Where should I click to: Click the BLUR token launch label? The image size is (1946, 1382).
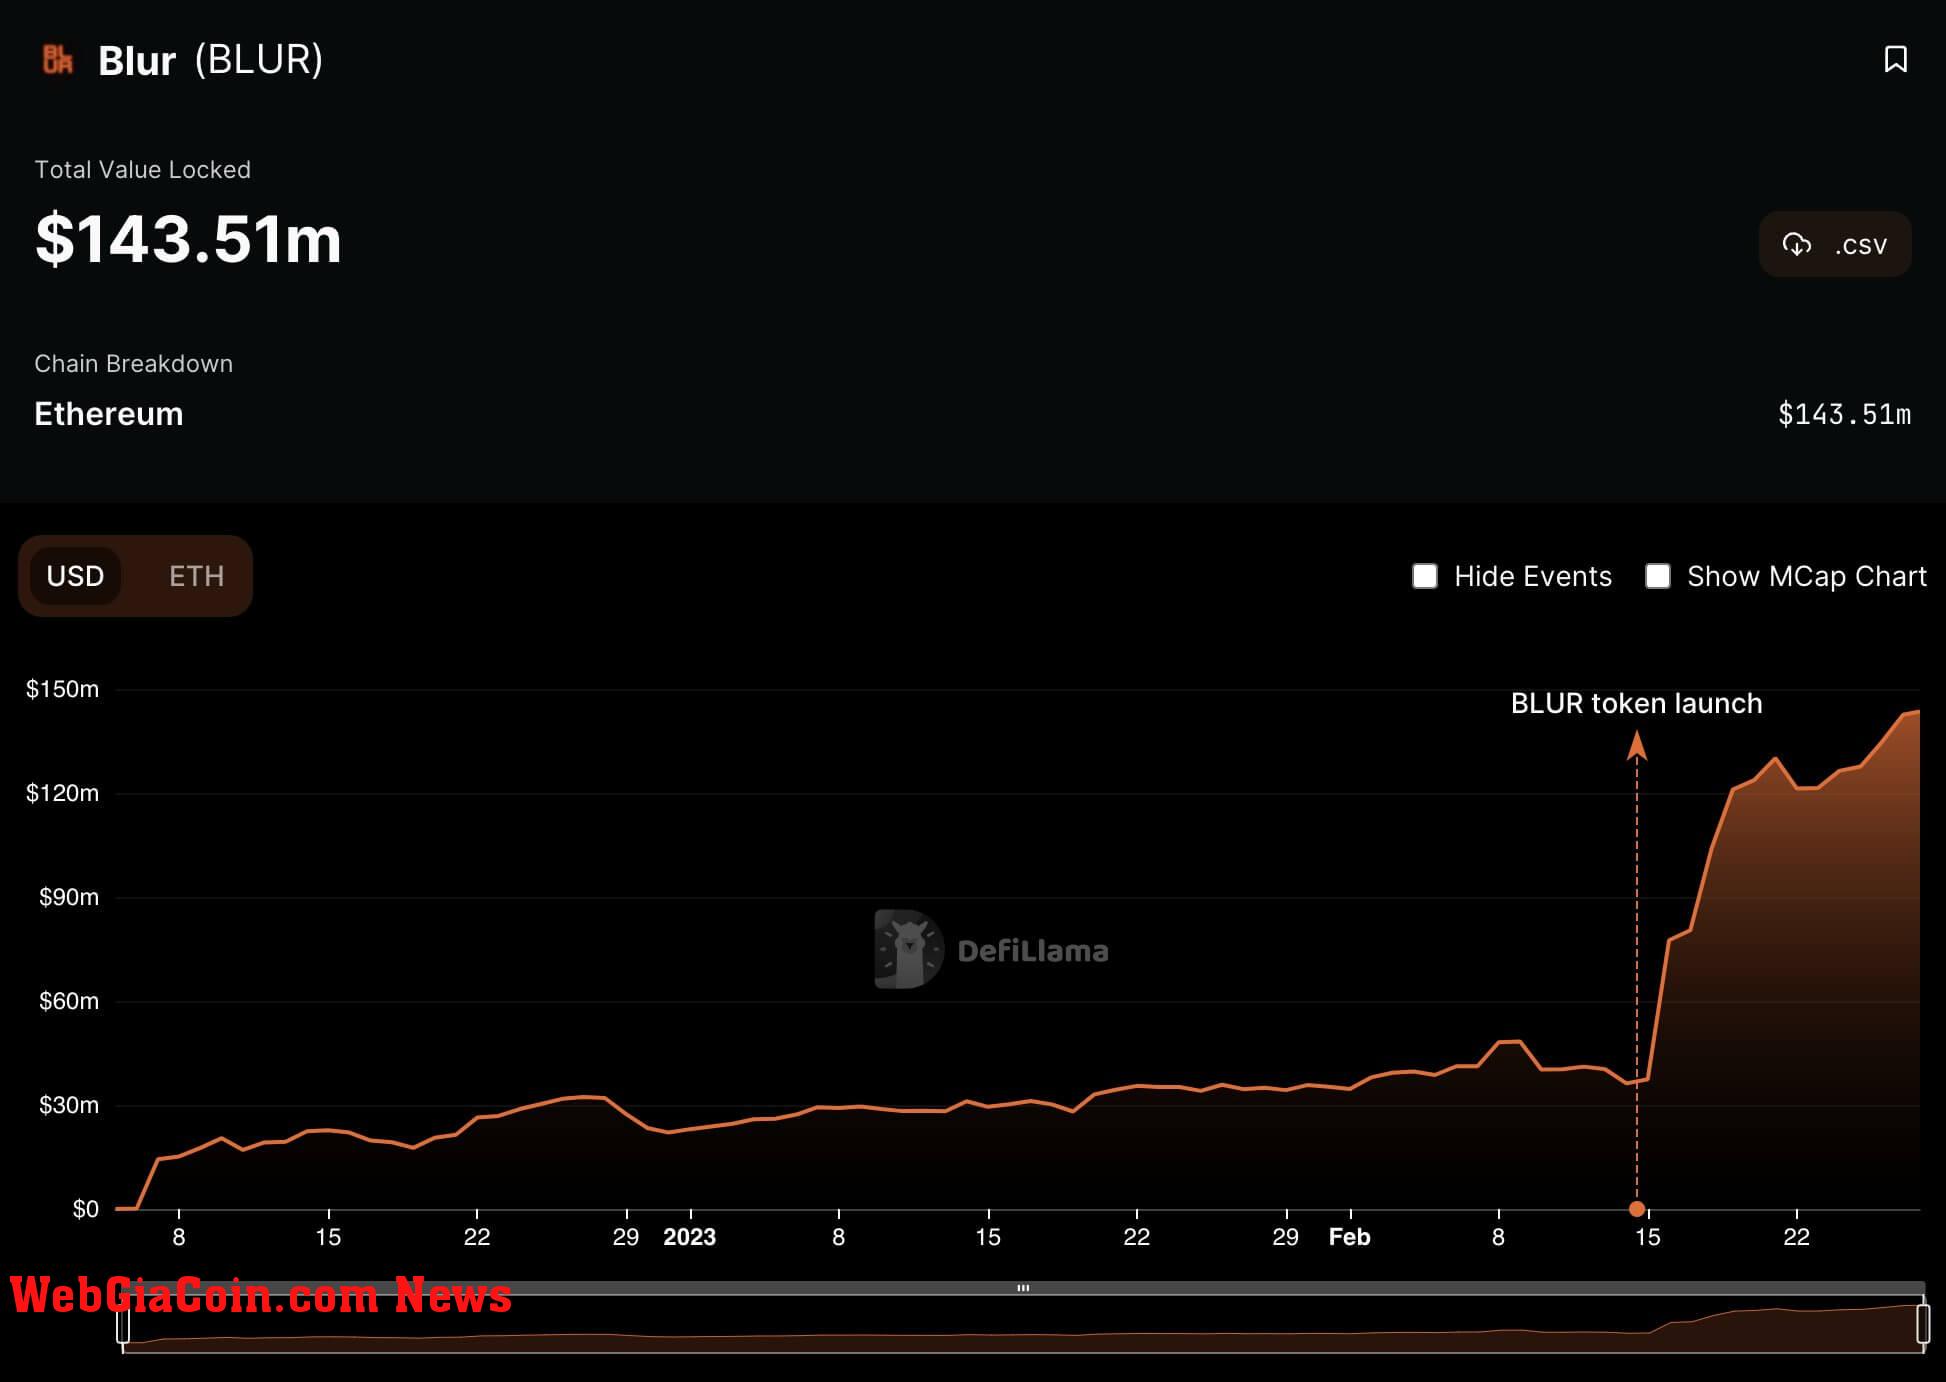(1636, 703)
